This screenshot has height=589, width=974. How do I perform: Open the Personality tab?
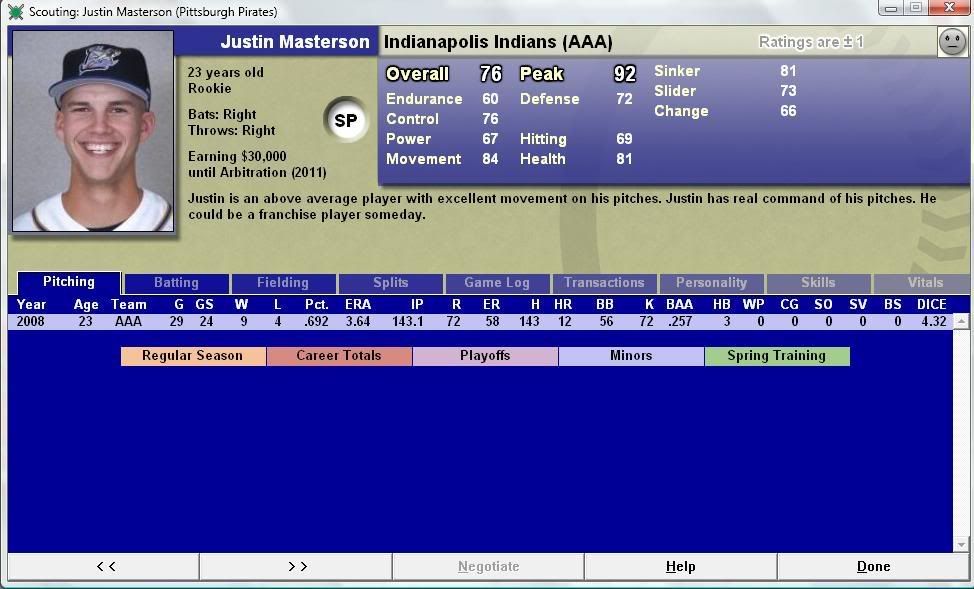coord(711,283)
